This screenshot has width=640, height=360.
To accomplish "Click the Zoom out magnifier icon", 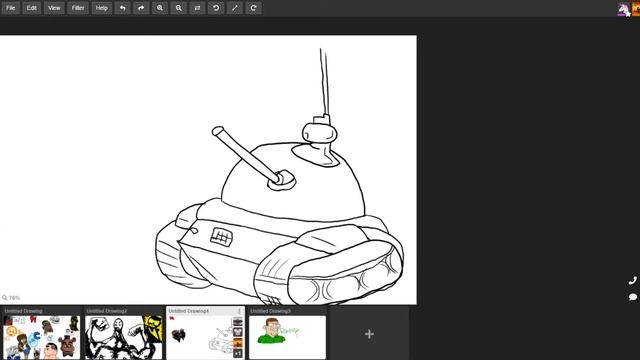I will coord(178,8).
